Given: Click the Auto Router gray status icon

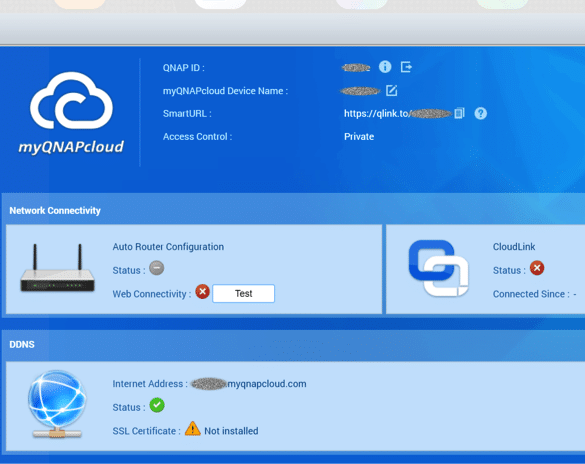Looking at the screenshot, I should tap(157, 268).
